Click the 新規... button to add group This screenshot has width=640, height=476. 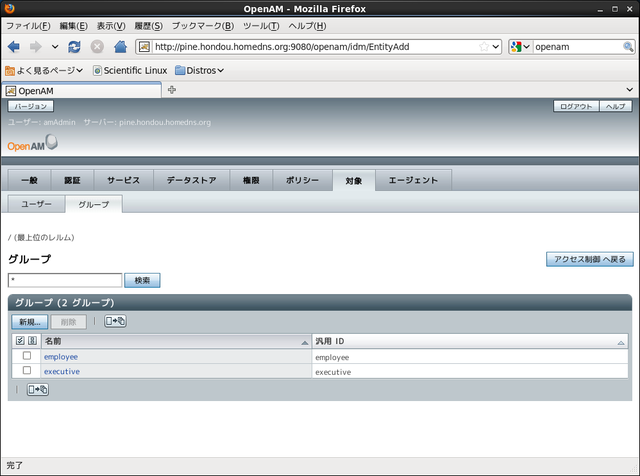(x=29, y=321)
